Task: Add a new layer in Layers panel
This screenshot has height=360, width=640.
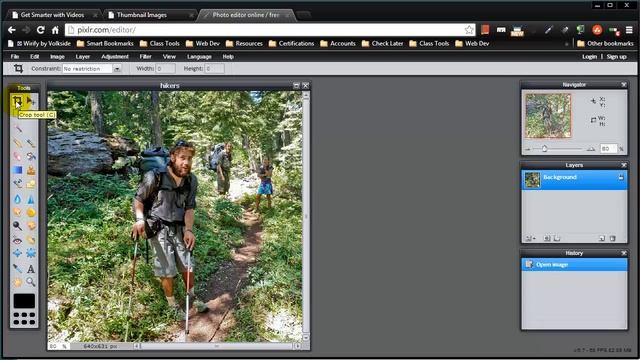Action: [x=602, y=238]
